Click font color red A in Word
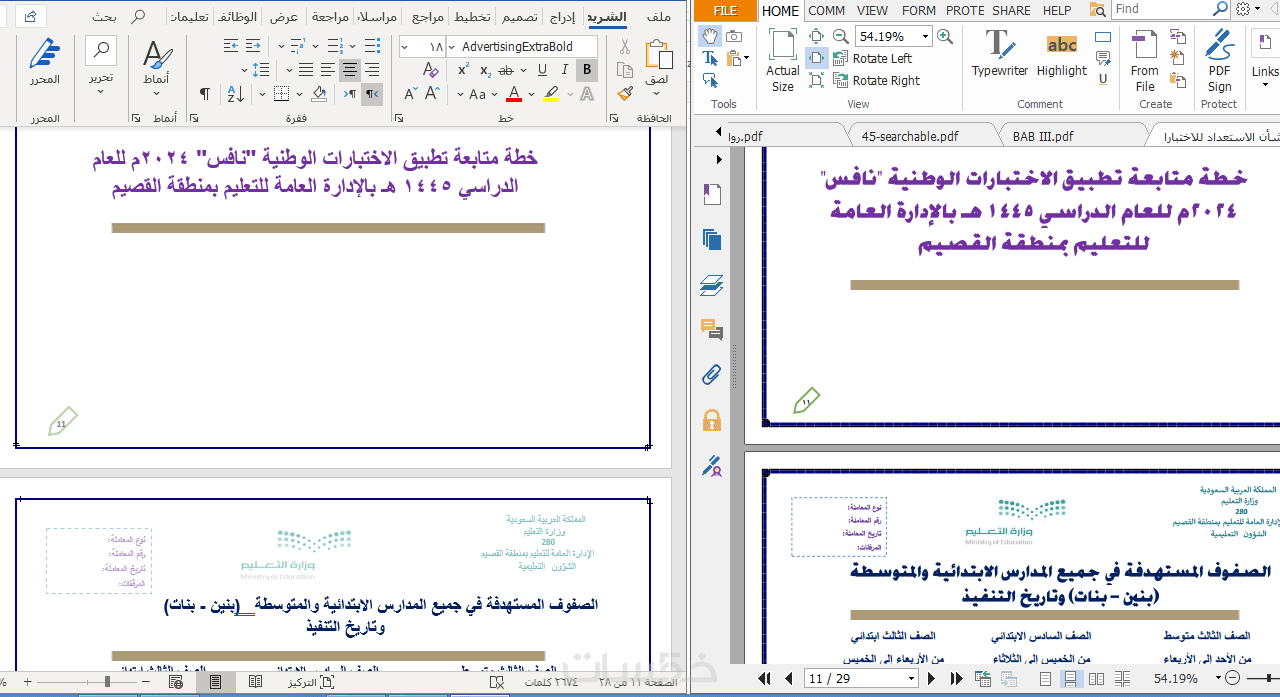 coord(514,94)
